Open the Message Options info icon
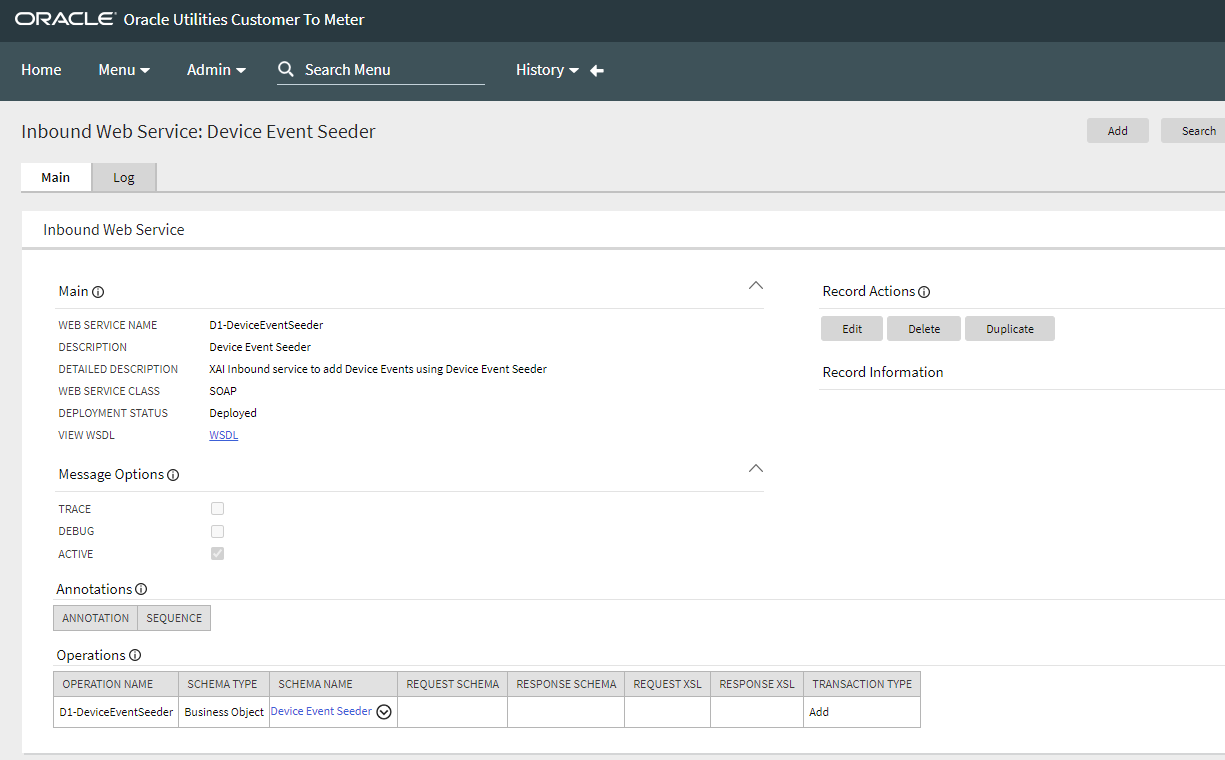 [173, 475]
